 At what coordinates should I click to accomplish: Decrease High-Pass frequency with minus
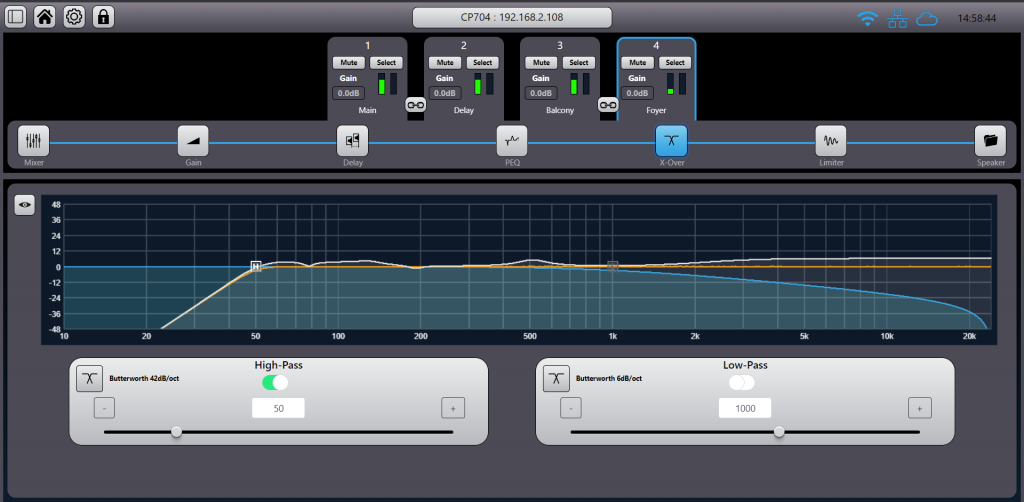(x=104, y=408)
